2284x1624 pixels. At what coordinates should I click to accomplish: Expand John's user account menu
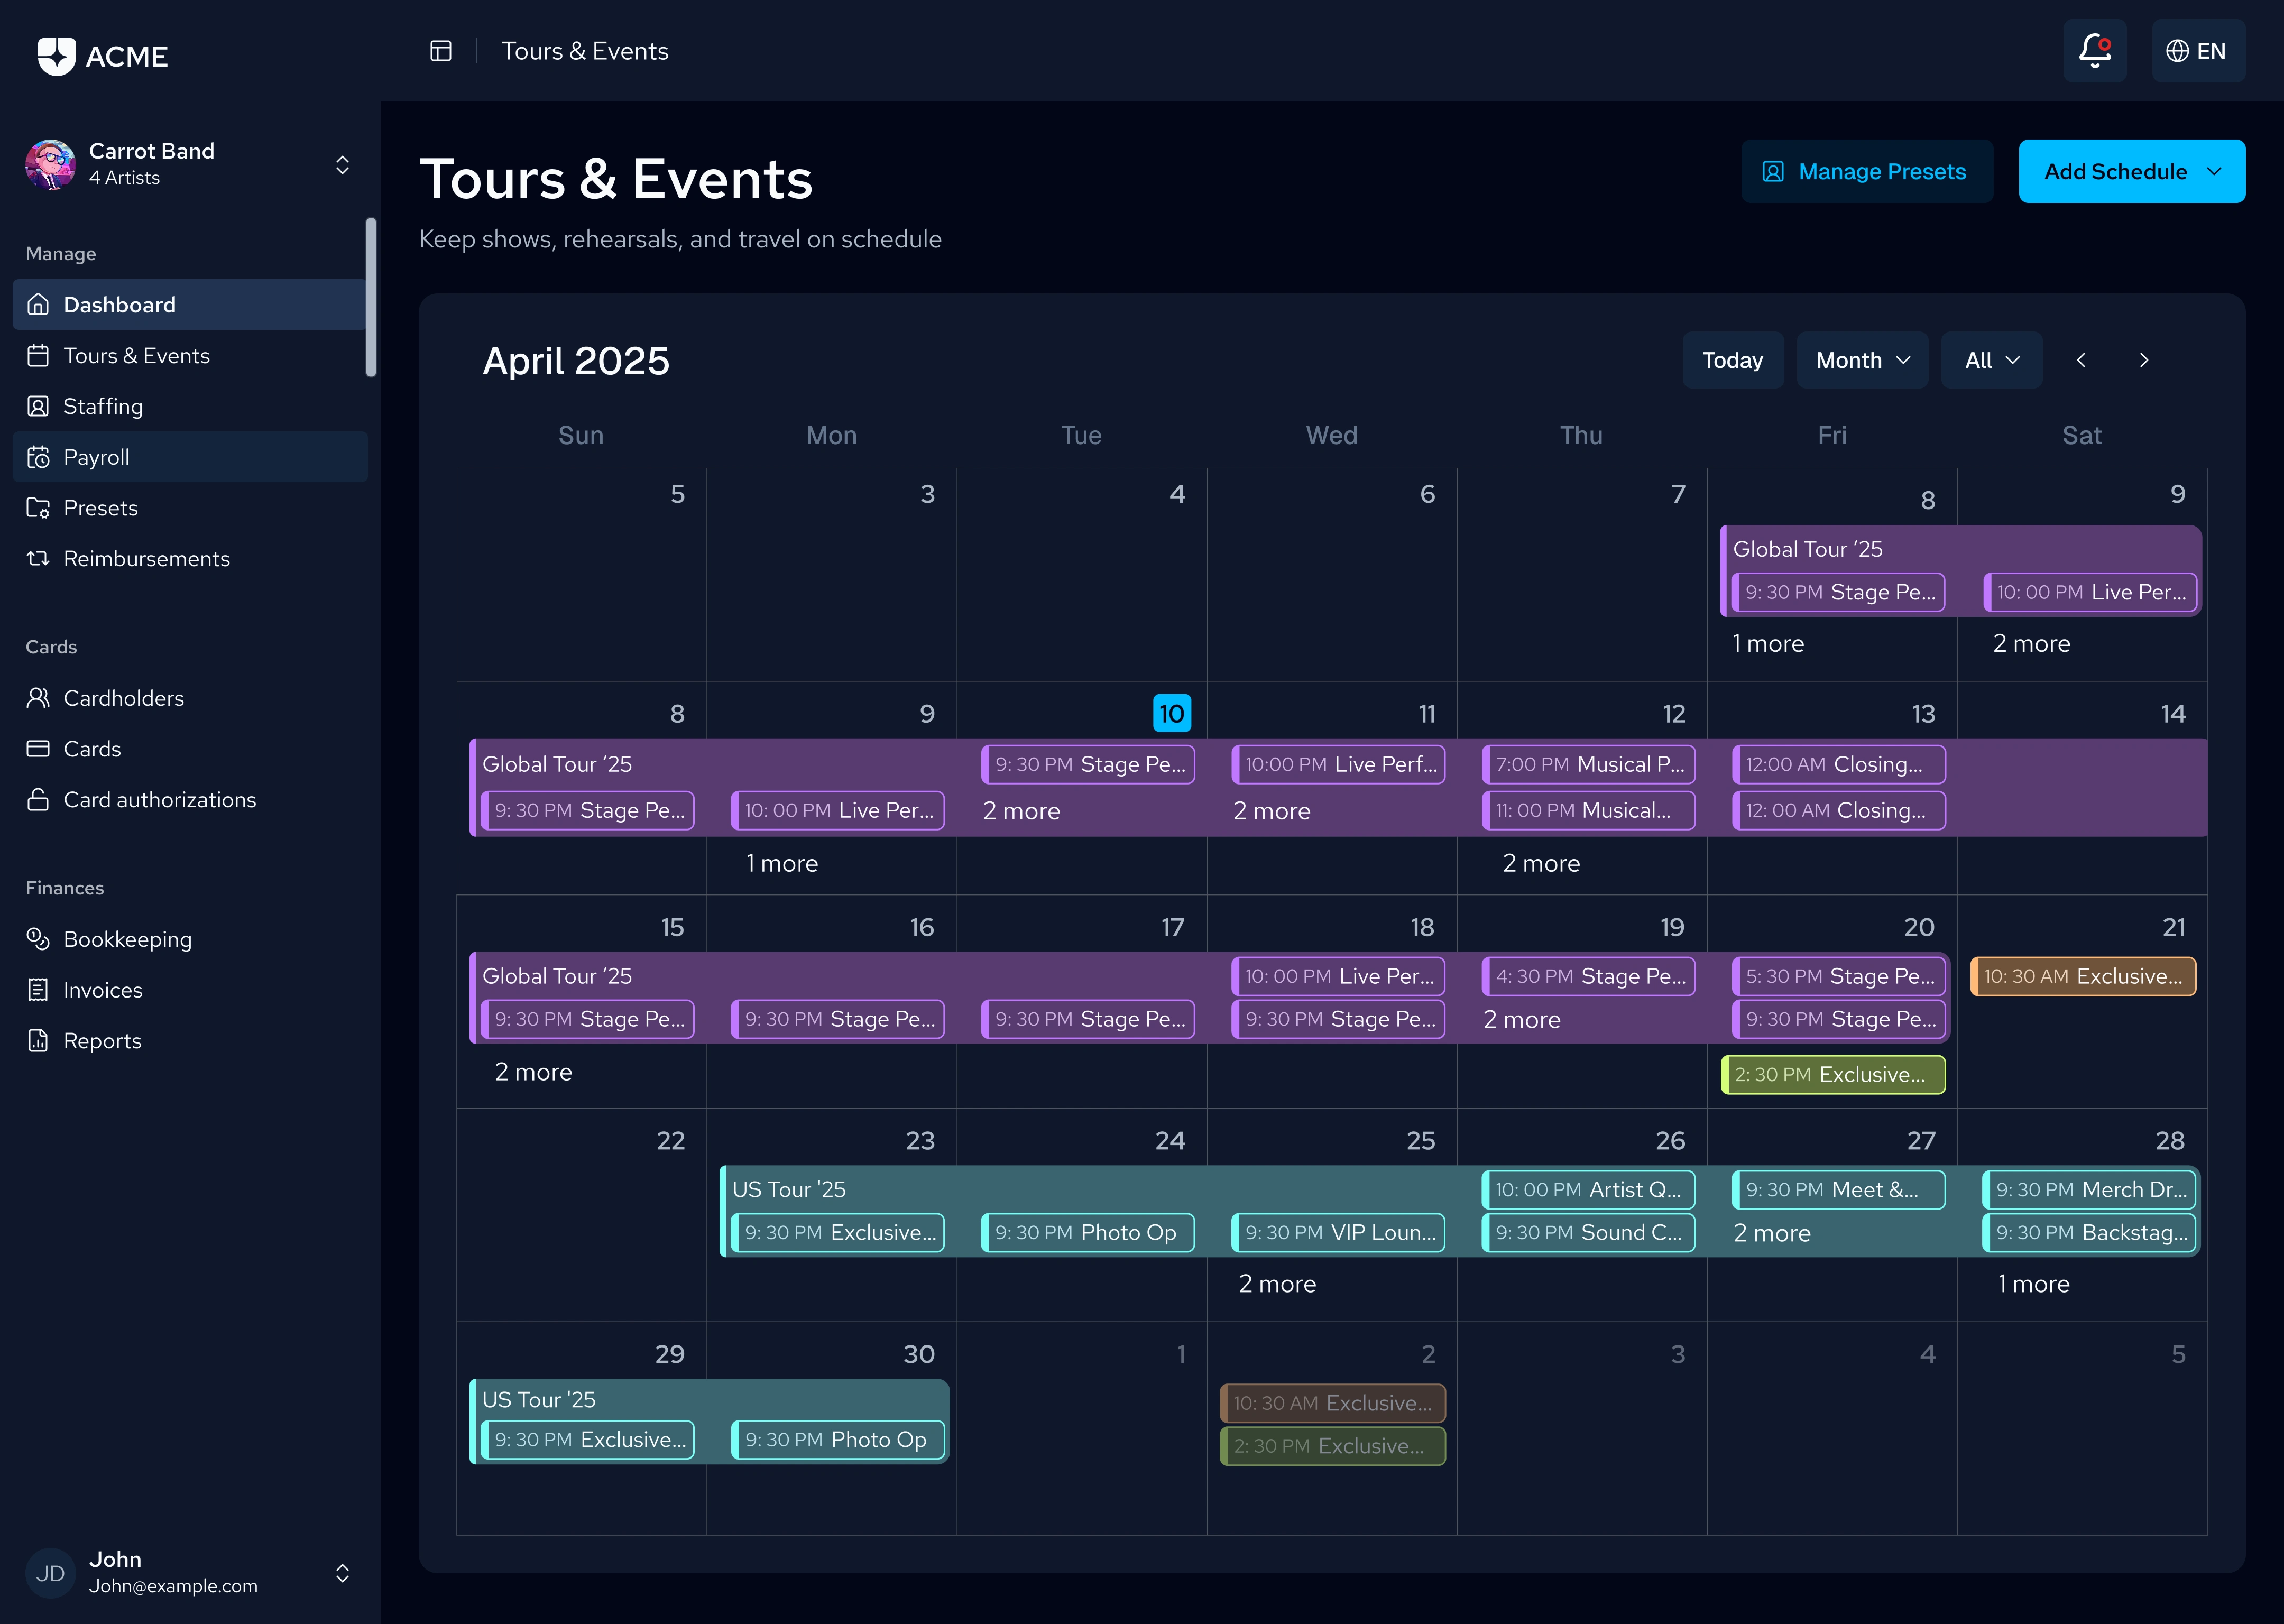342,1573
